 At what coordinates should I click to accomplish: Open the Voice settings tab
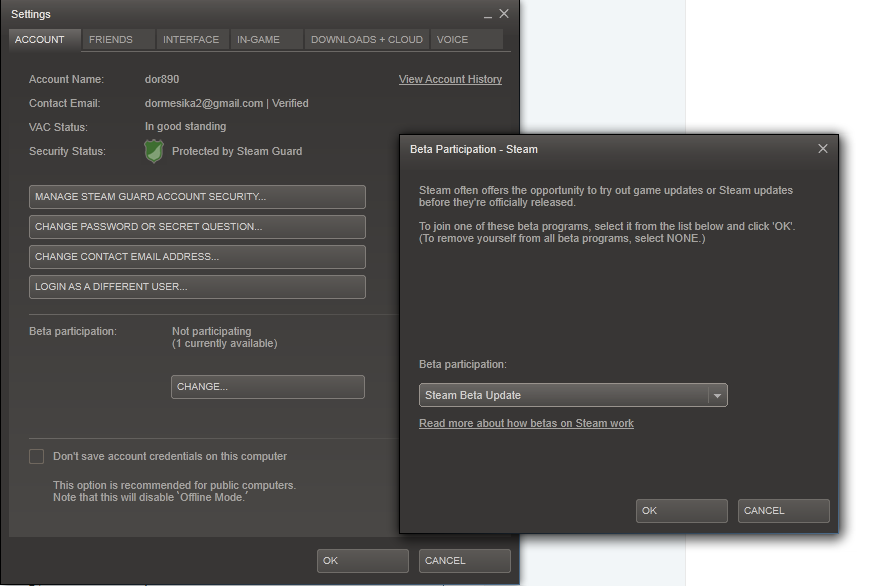tap(452, 40)
